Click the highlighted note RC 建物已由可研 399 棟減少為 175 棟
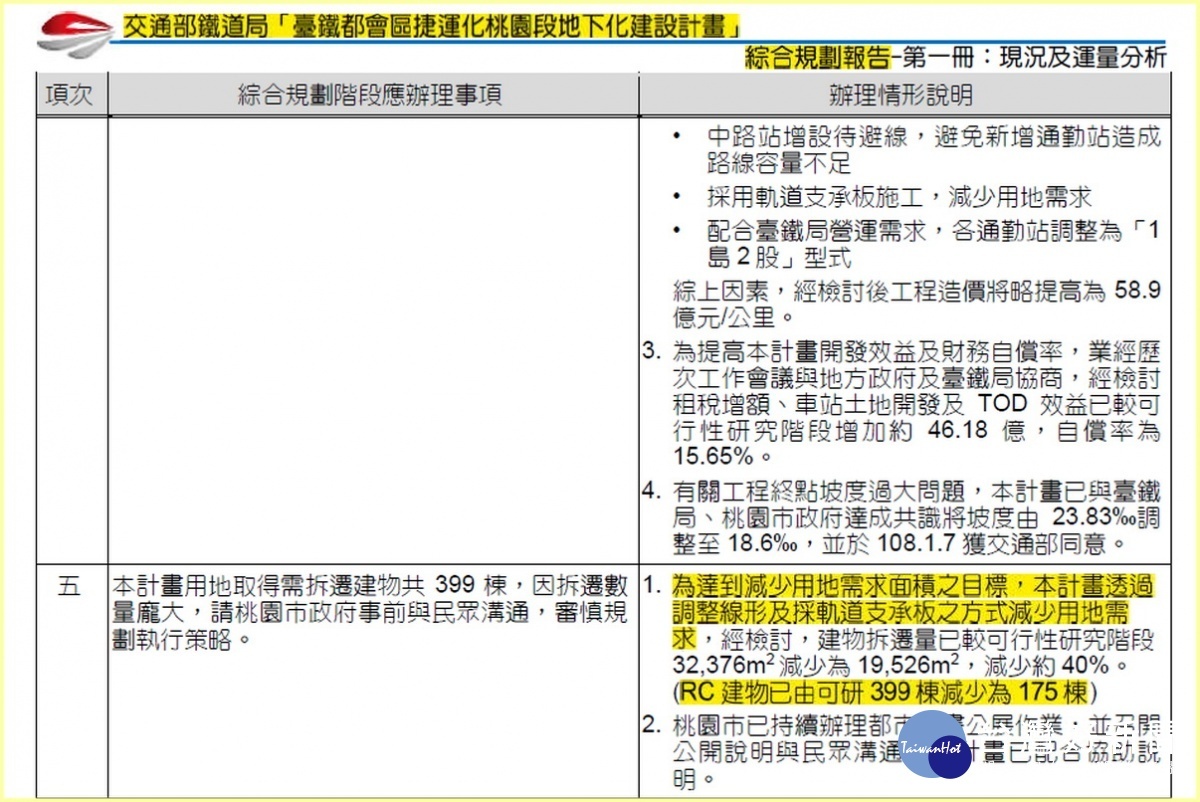Screen dimensions: 1200x802 tap(885, 692)
